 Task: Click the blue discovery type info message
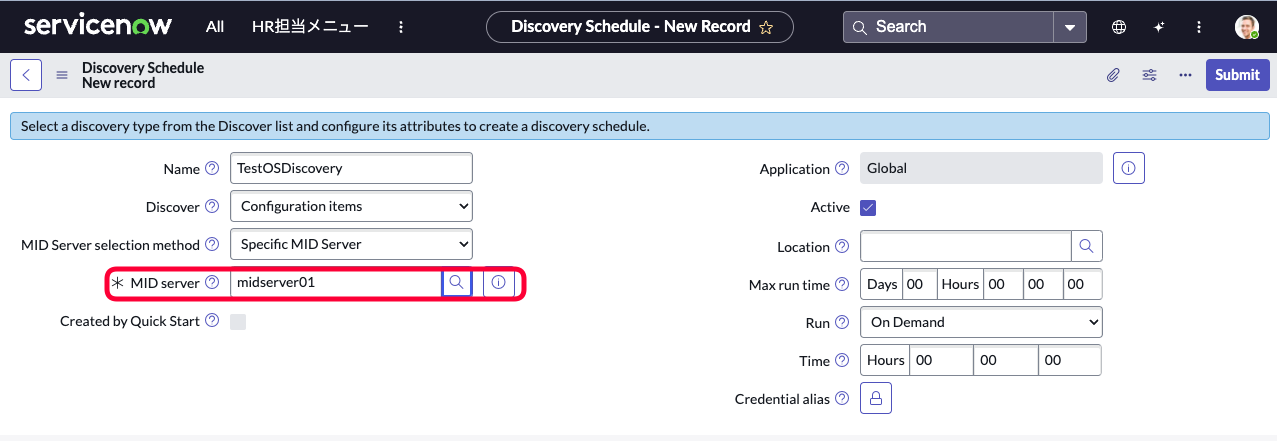638,127
